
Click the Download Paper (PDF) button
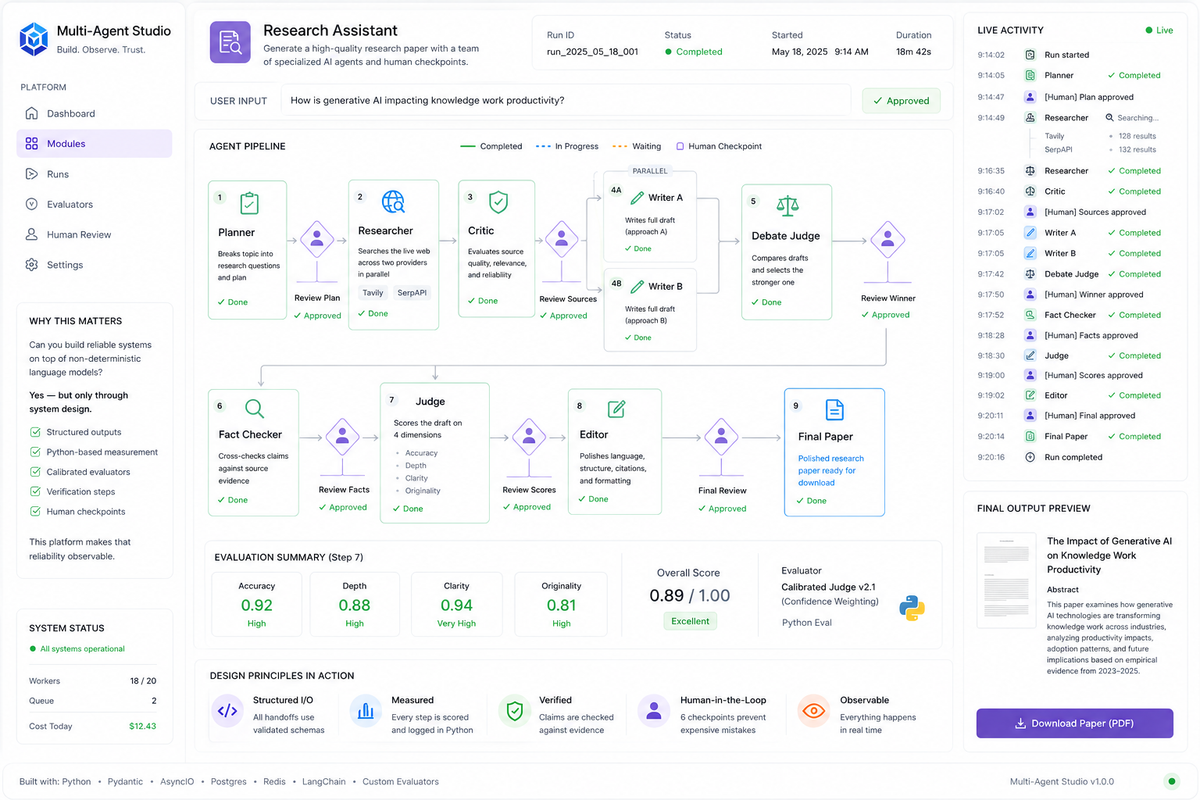pyautogui.click(x=1074, y=723)
